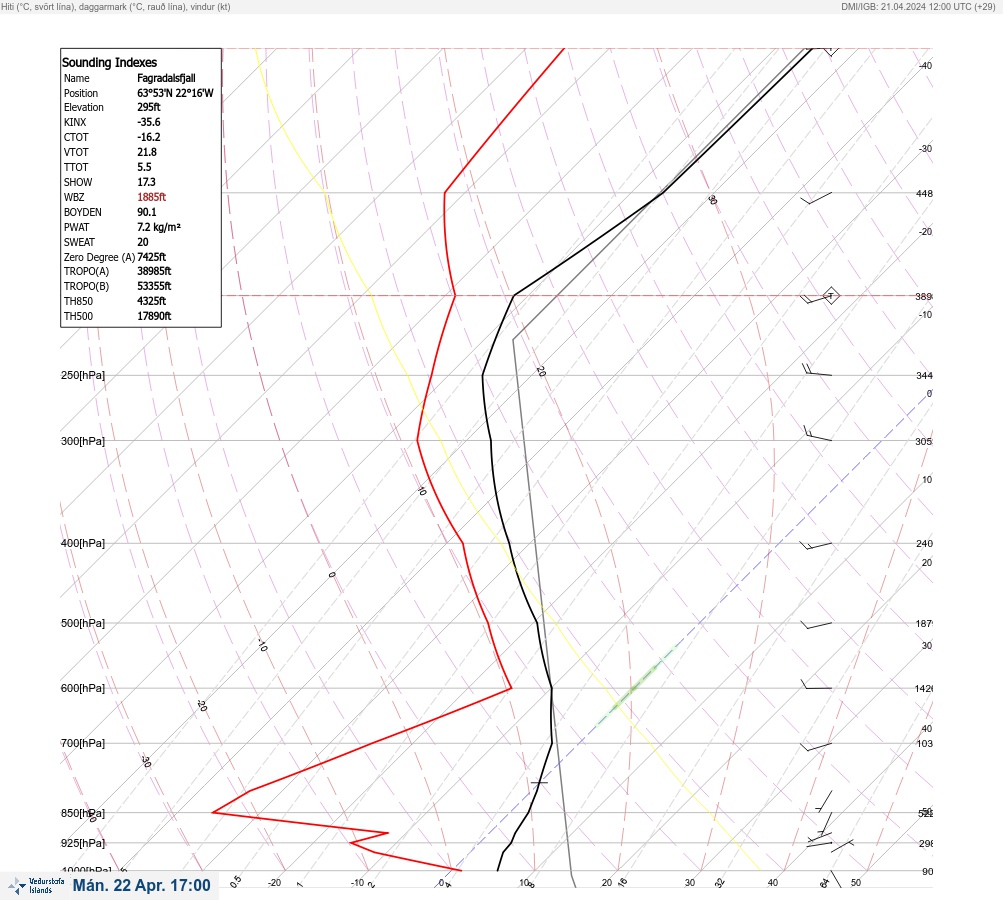Click the wind barb at 400 hPa
The image size is (1003, 900).
[816, 545]
